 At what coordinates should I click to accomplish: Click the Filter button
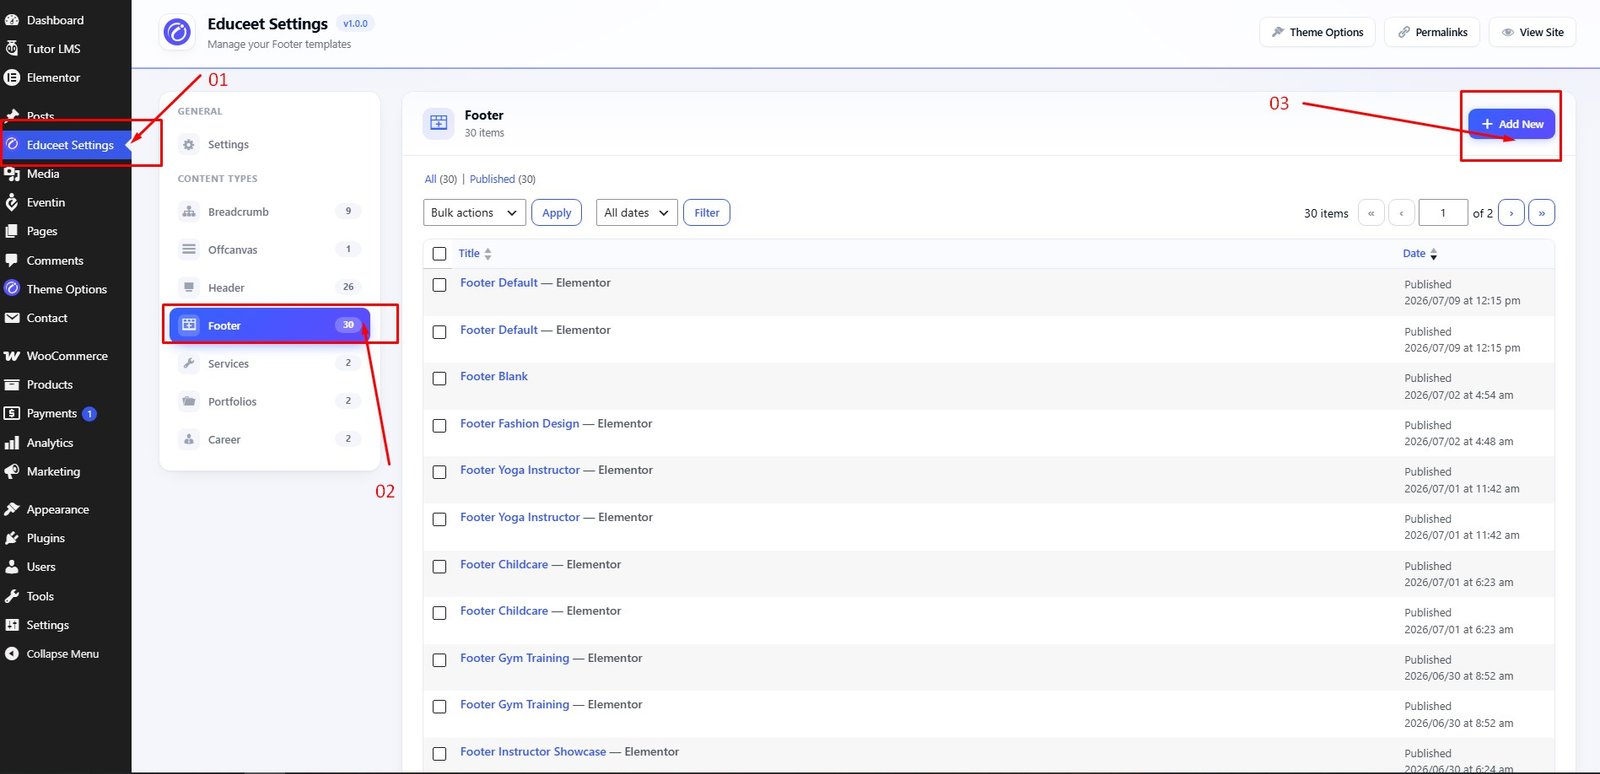pos(707,213)
